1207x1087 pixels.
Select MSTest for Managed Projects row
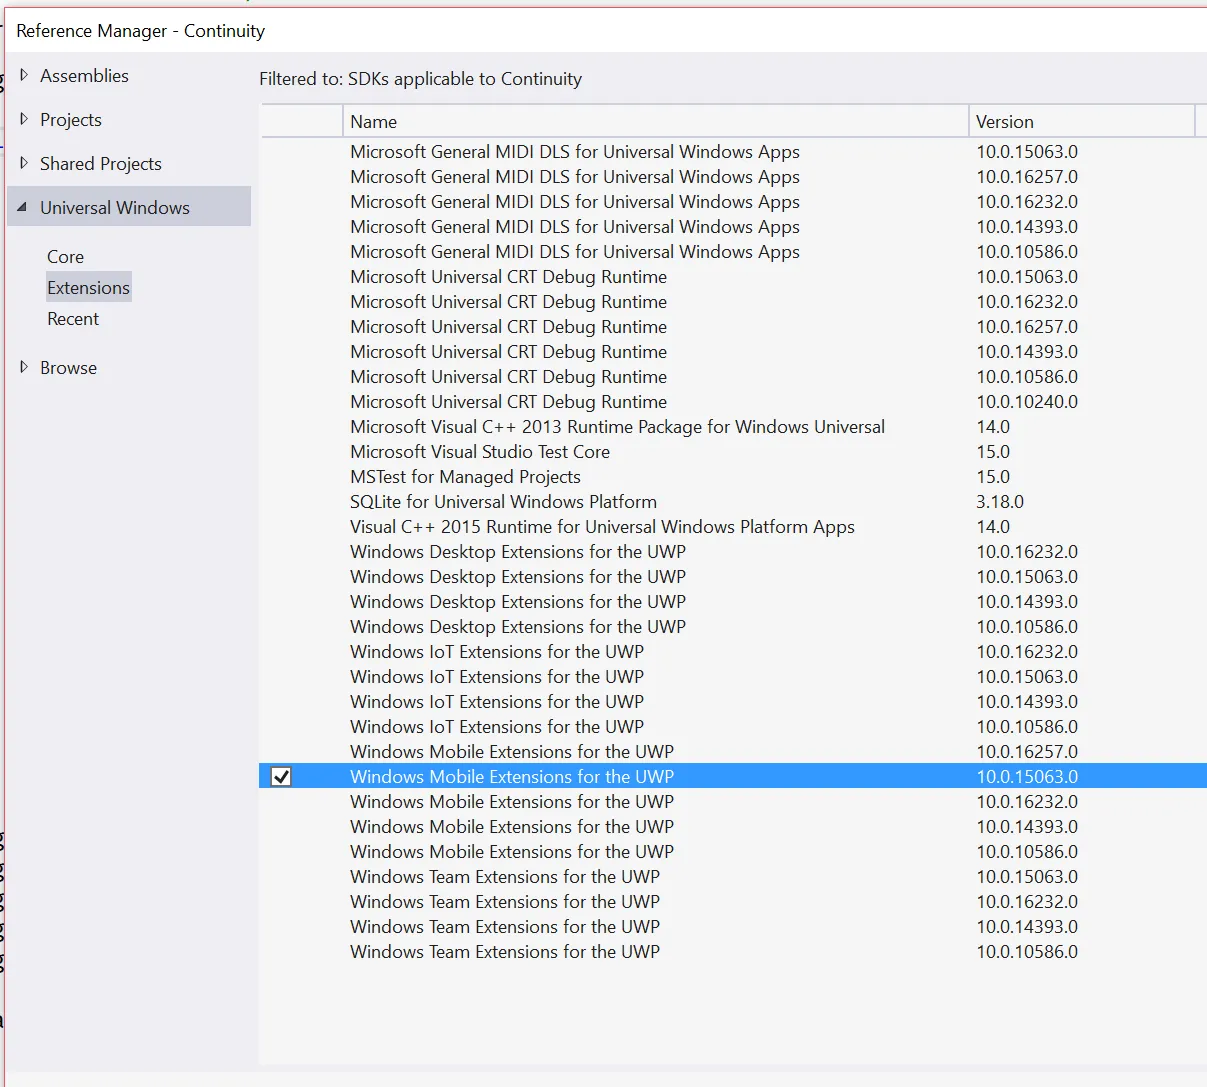pyautogui.click(x=732, y=477)
